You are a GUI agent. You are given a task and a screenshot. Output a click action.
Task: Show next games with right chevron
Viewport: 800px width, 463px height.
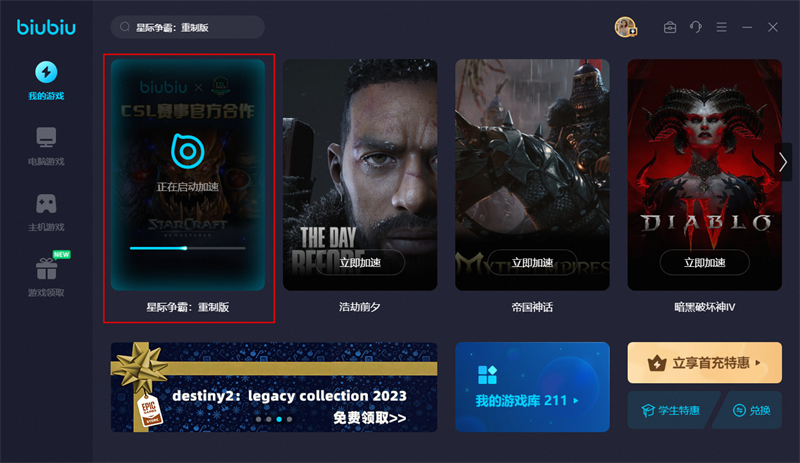point(783,162)
